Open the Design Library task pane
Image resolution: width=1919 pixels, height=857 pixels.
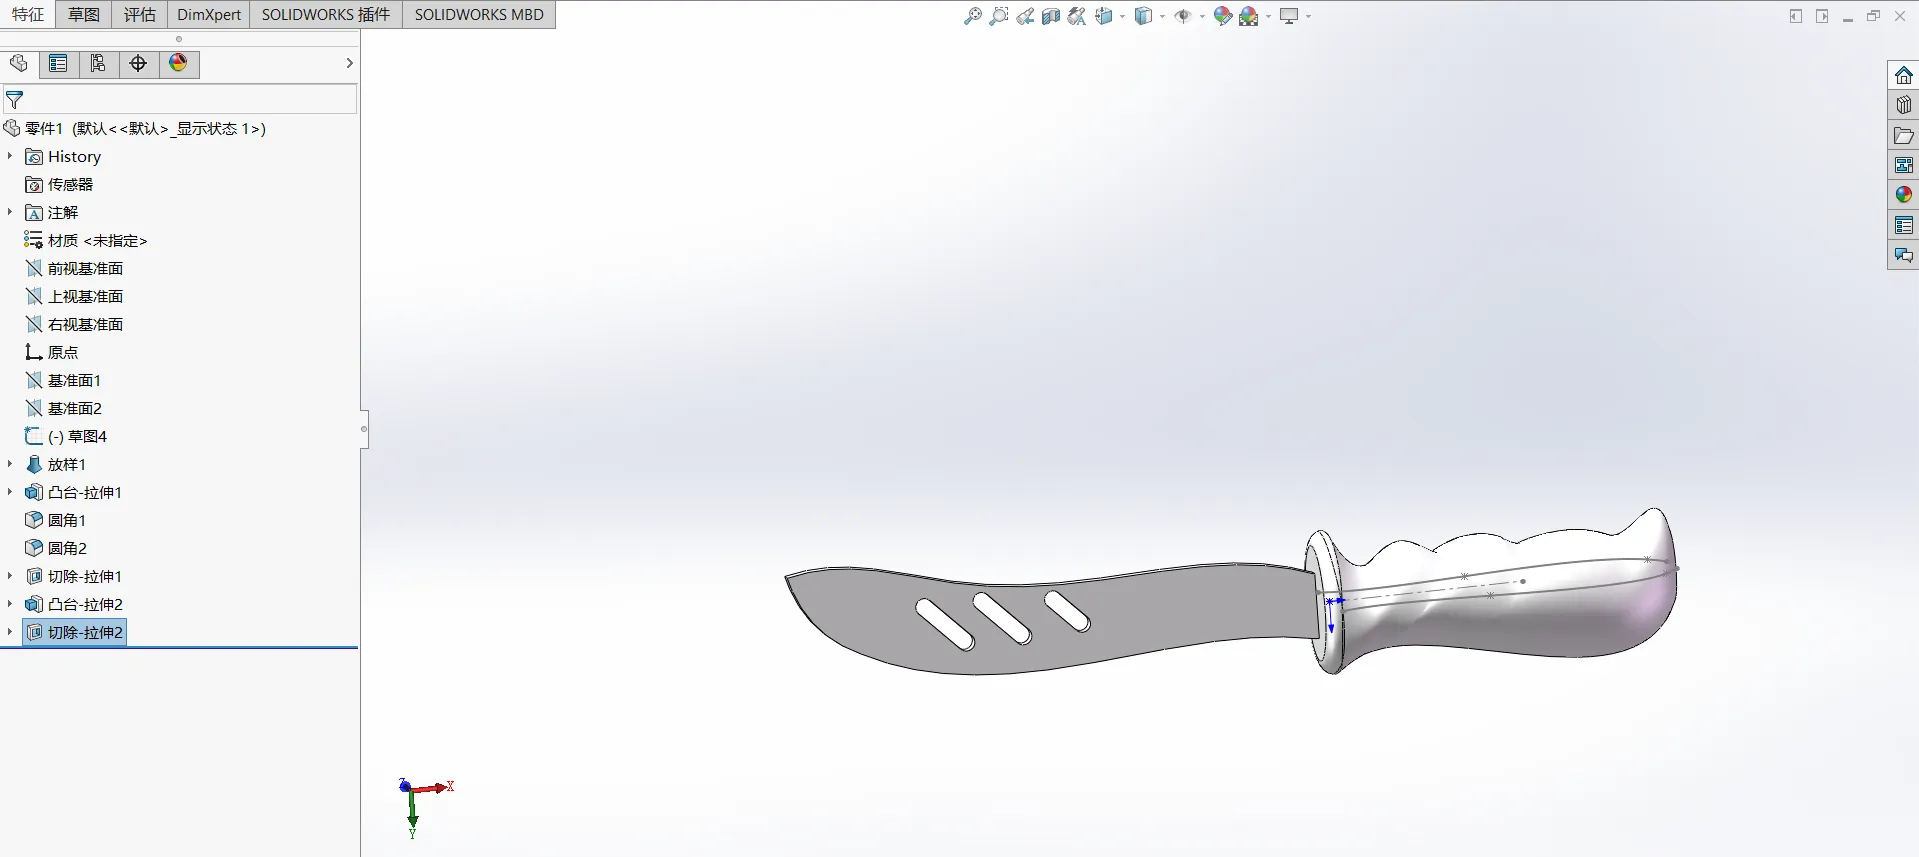(x=1903, y=105)
